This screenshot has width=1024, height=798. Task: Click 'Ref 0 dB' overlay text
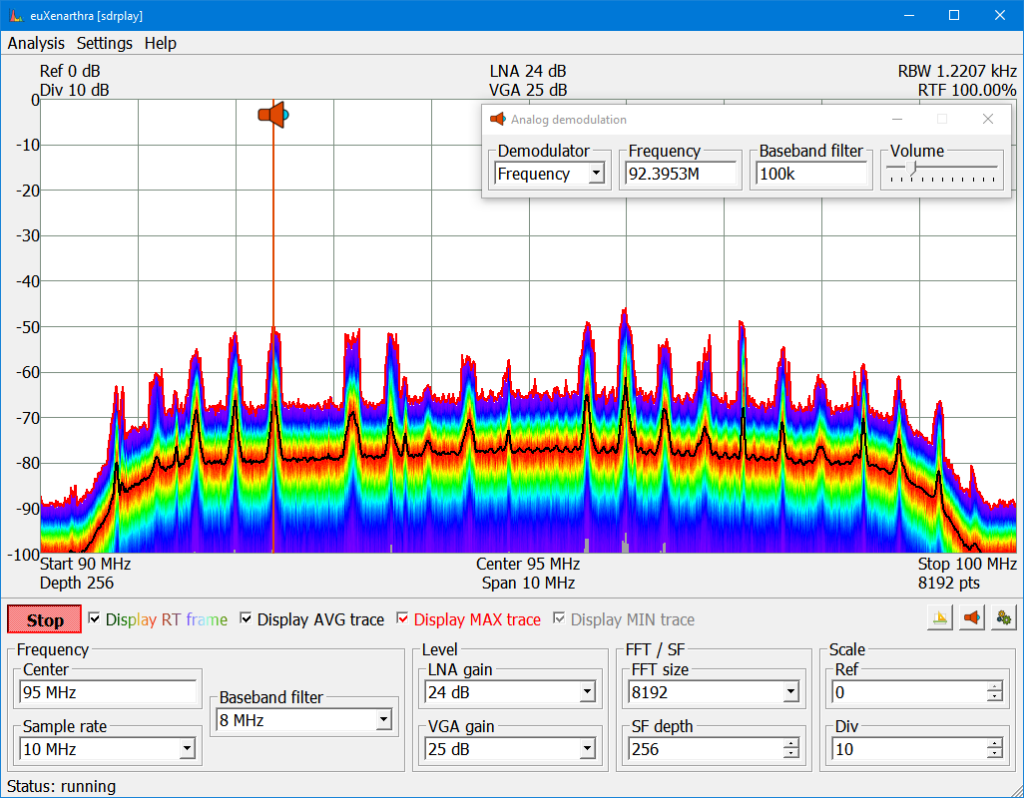(x=70, y=71)
